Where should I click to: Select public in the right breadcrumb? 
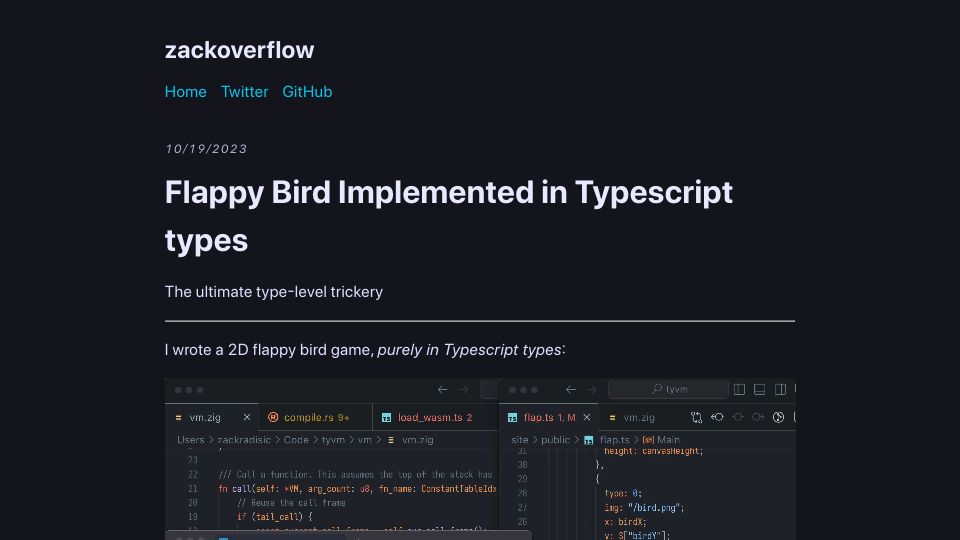tap(555, 440)
